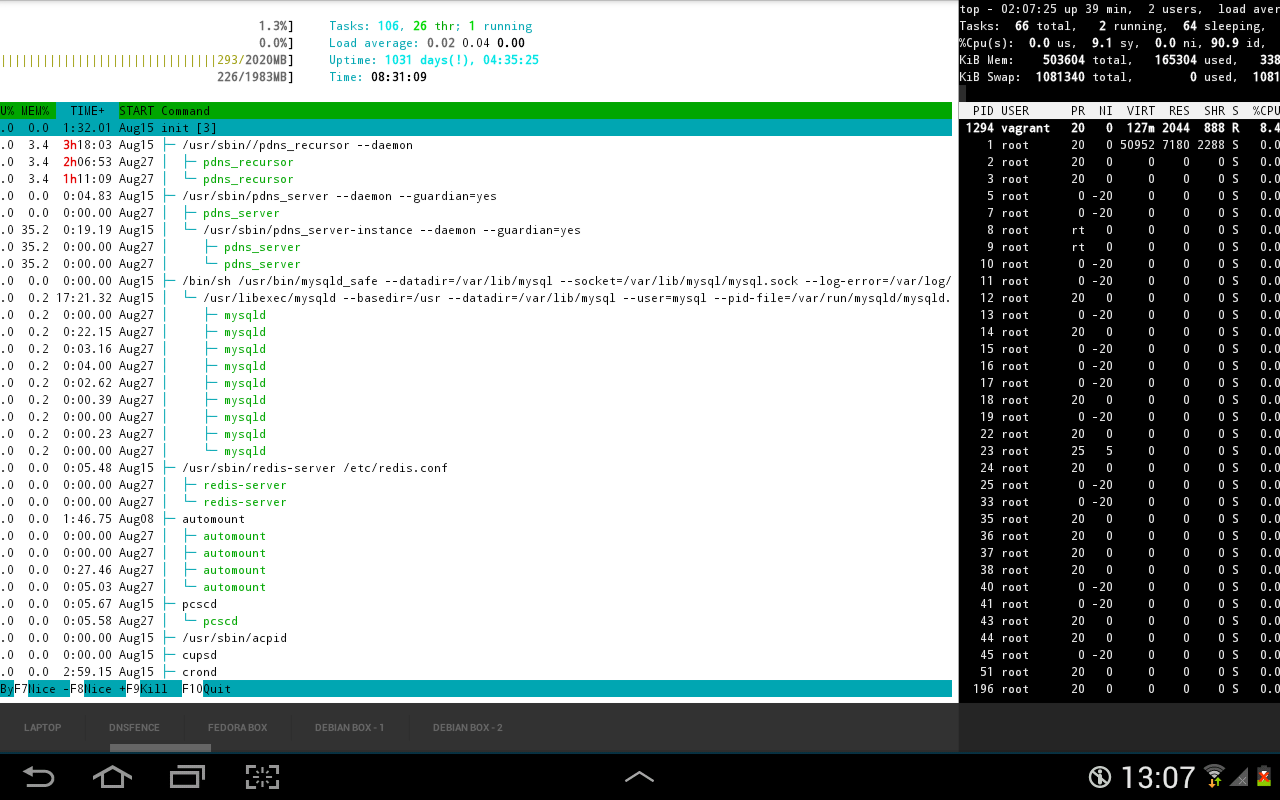Tap the Home navigation icon
The width and height of the screenshot is (1280, 800).
(x=112, y=777)
